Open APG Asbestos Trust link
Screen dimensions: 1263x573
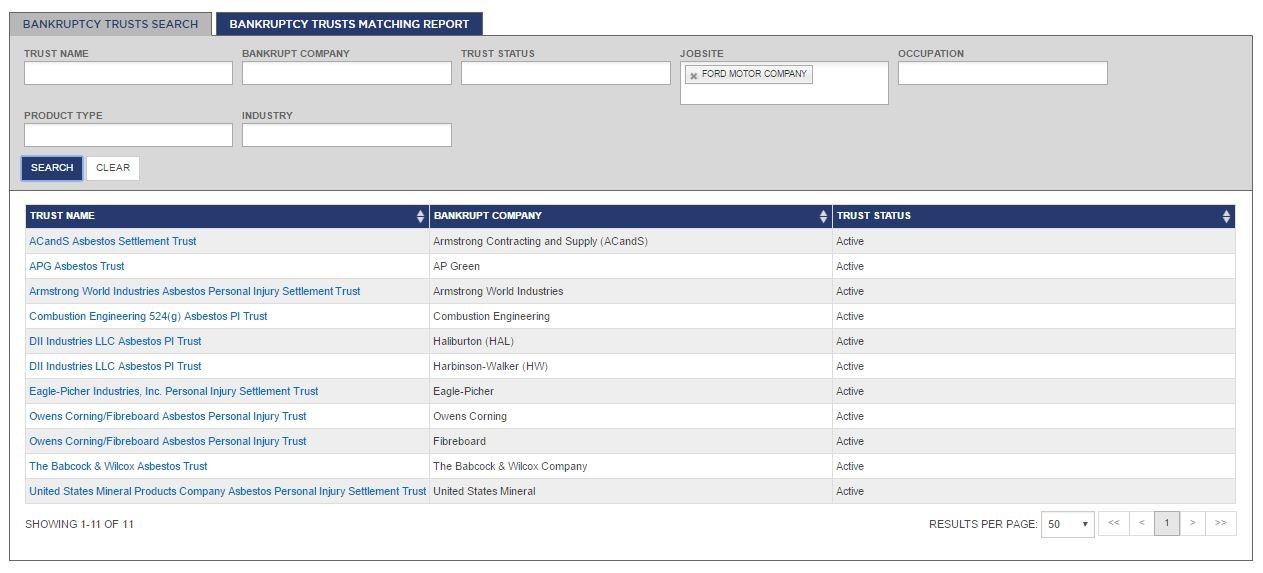coord(77,266)
